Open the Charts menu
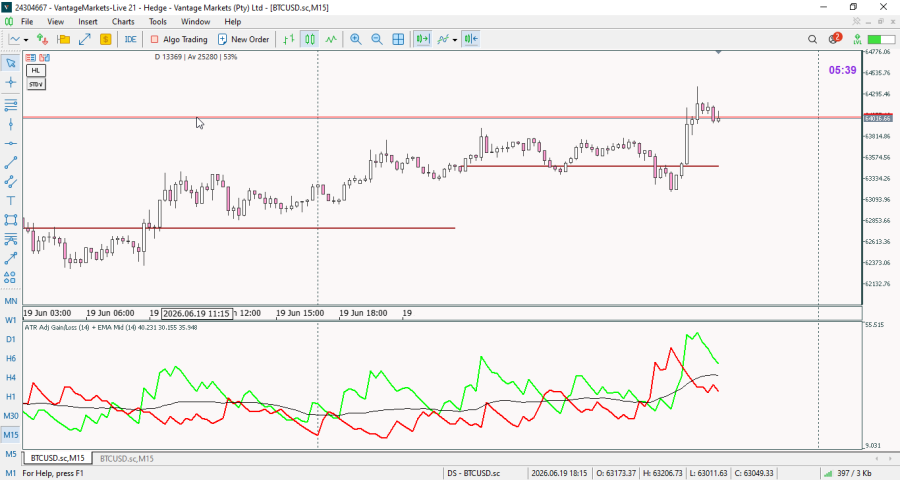Viewport: 900px width, 480px height. (x=123, y=22)
